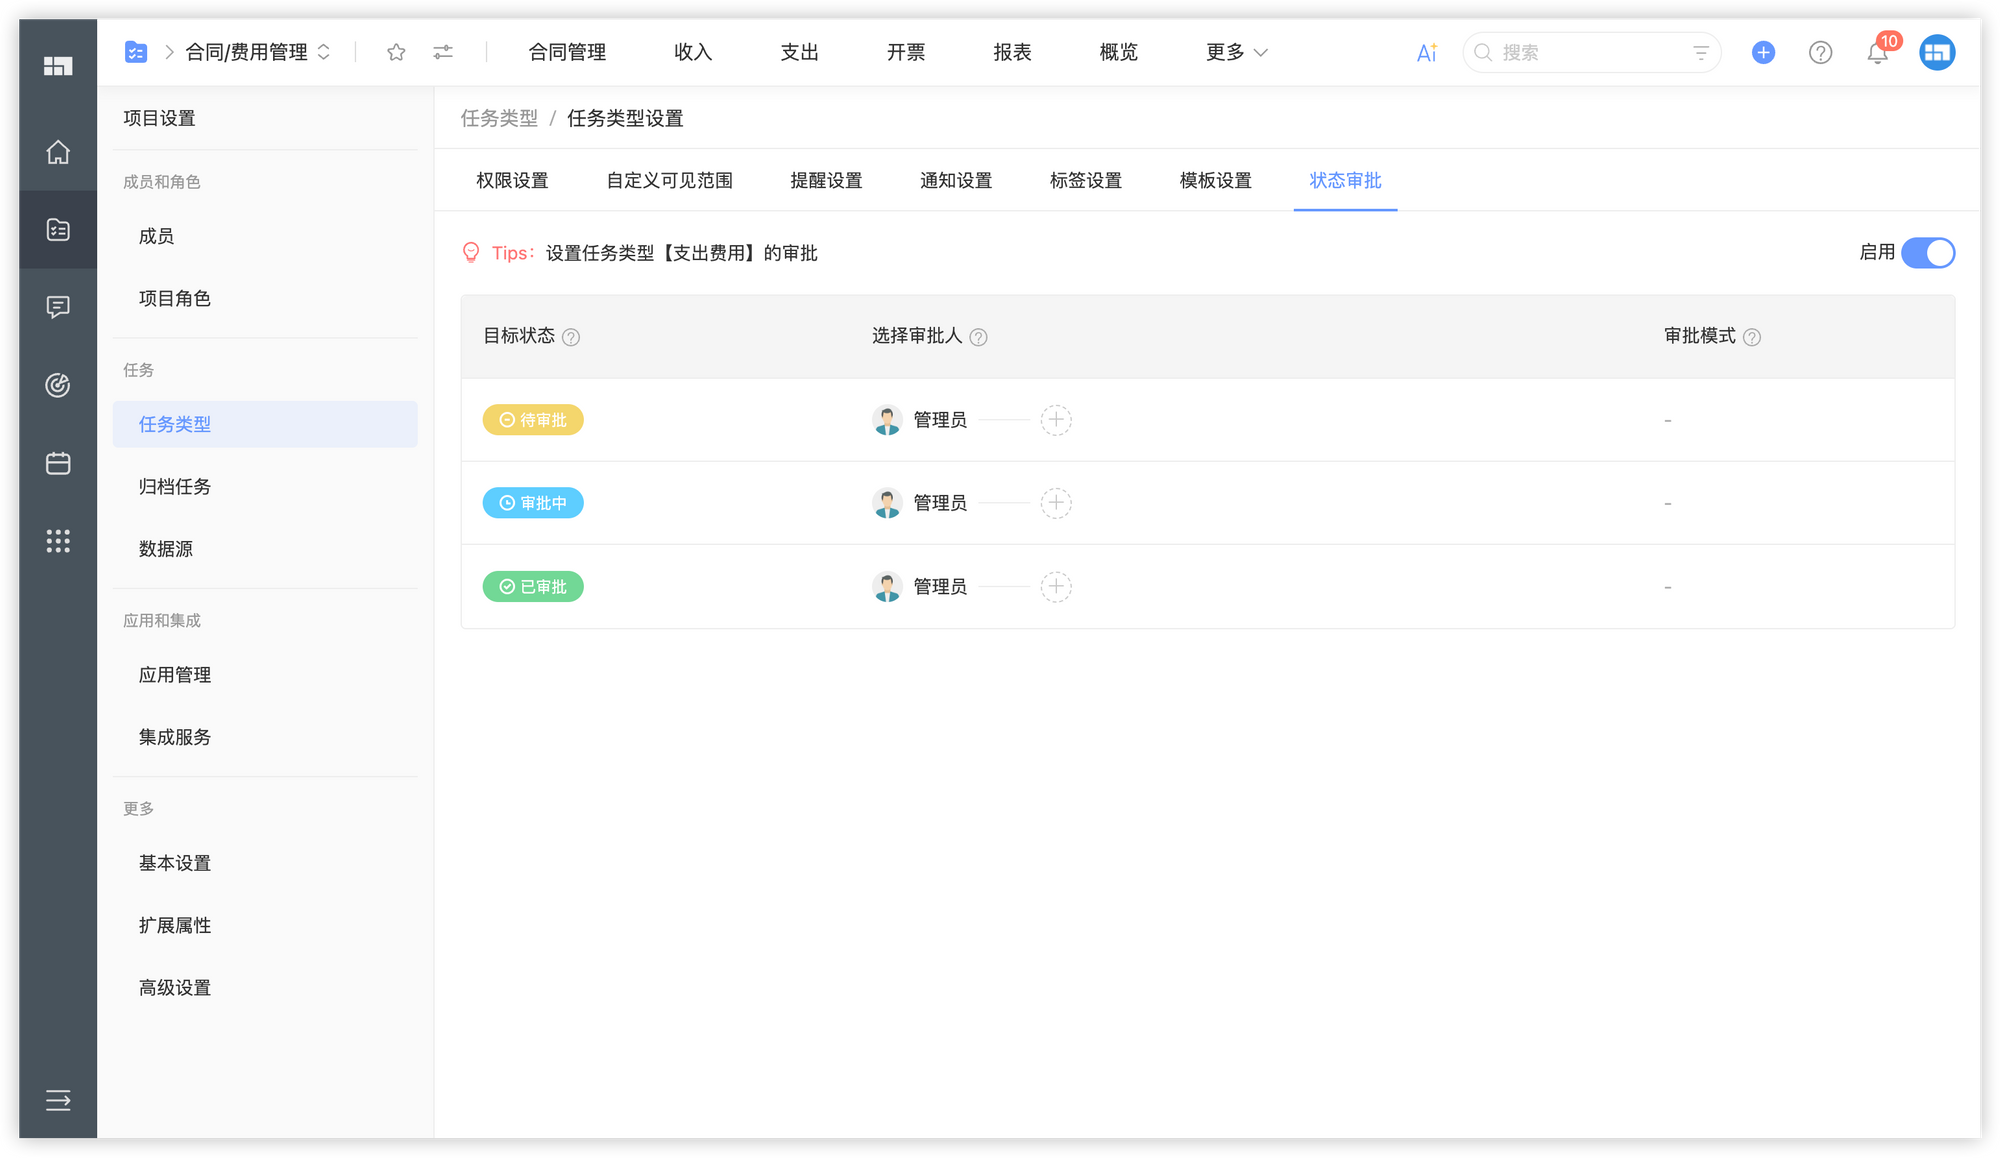Select the 状态审批 tab
This screenshot has height=1158, width=2000.
tap(1345, 181)
